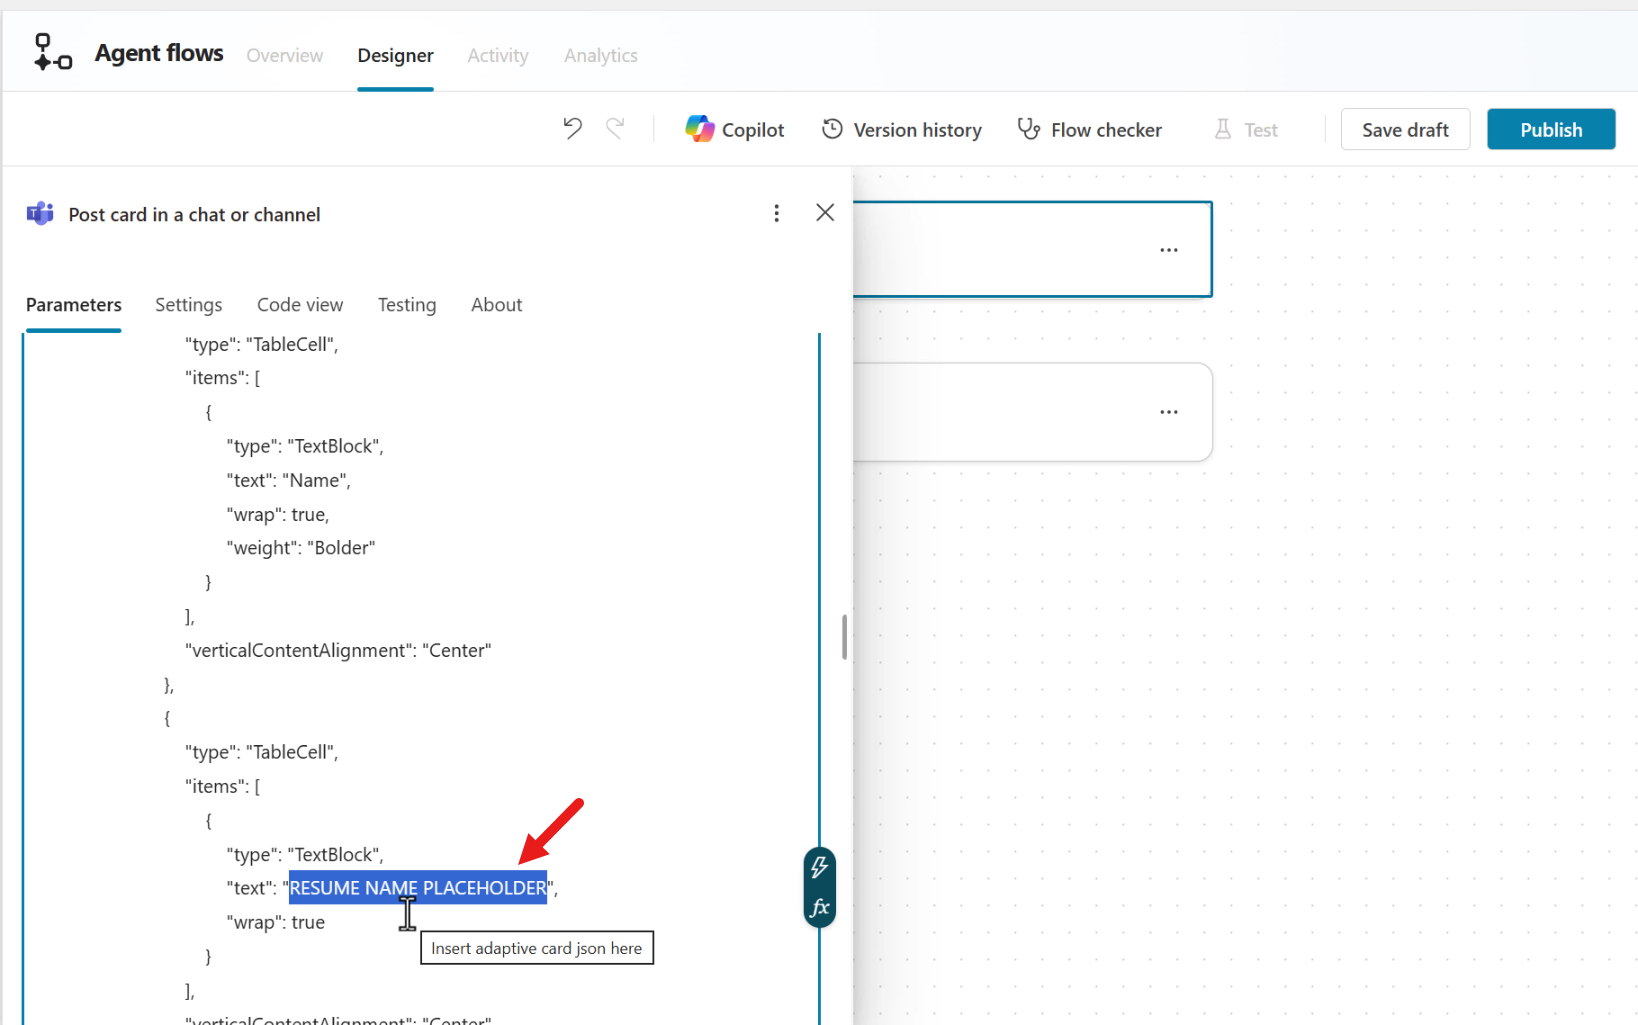1638x1025 pixels.
Task: Open Copilot assistant
Action: [735, 130]
